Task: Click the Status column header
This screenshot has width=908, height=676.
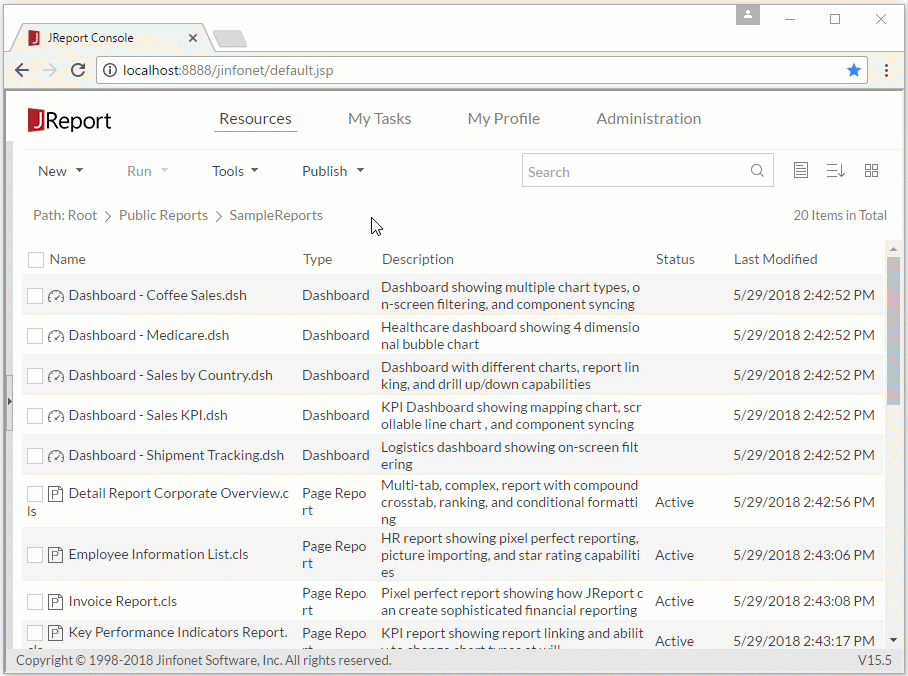Action: (675, 260)
